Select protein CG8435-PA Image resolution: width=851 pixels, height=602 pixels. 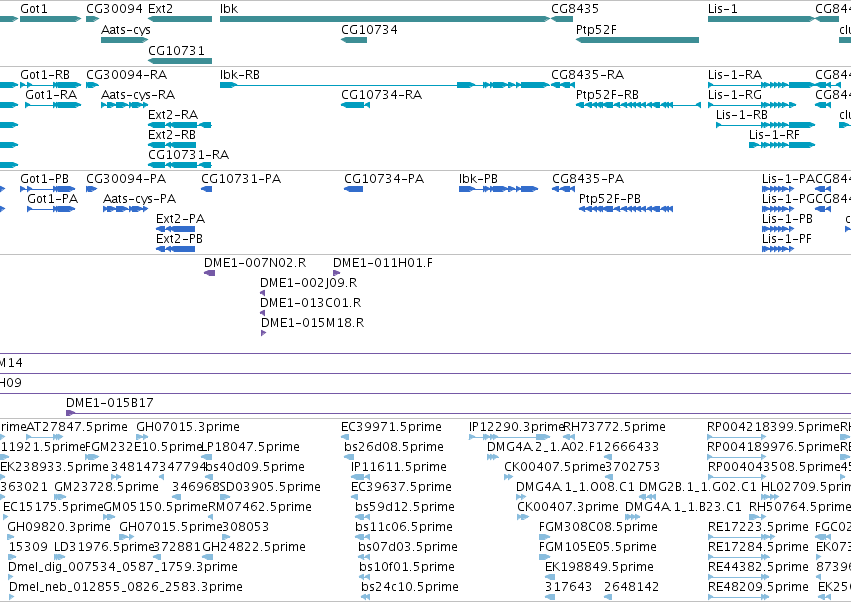(x=563, y=189)
